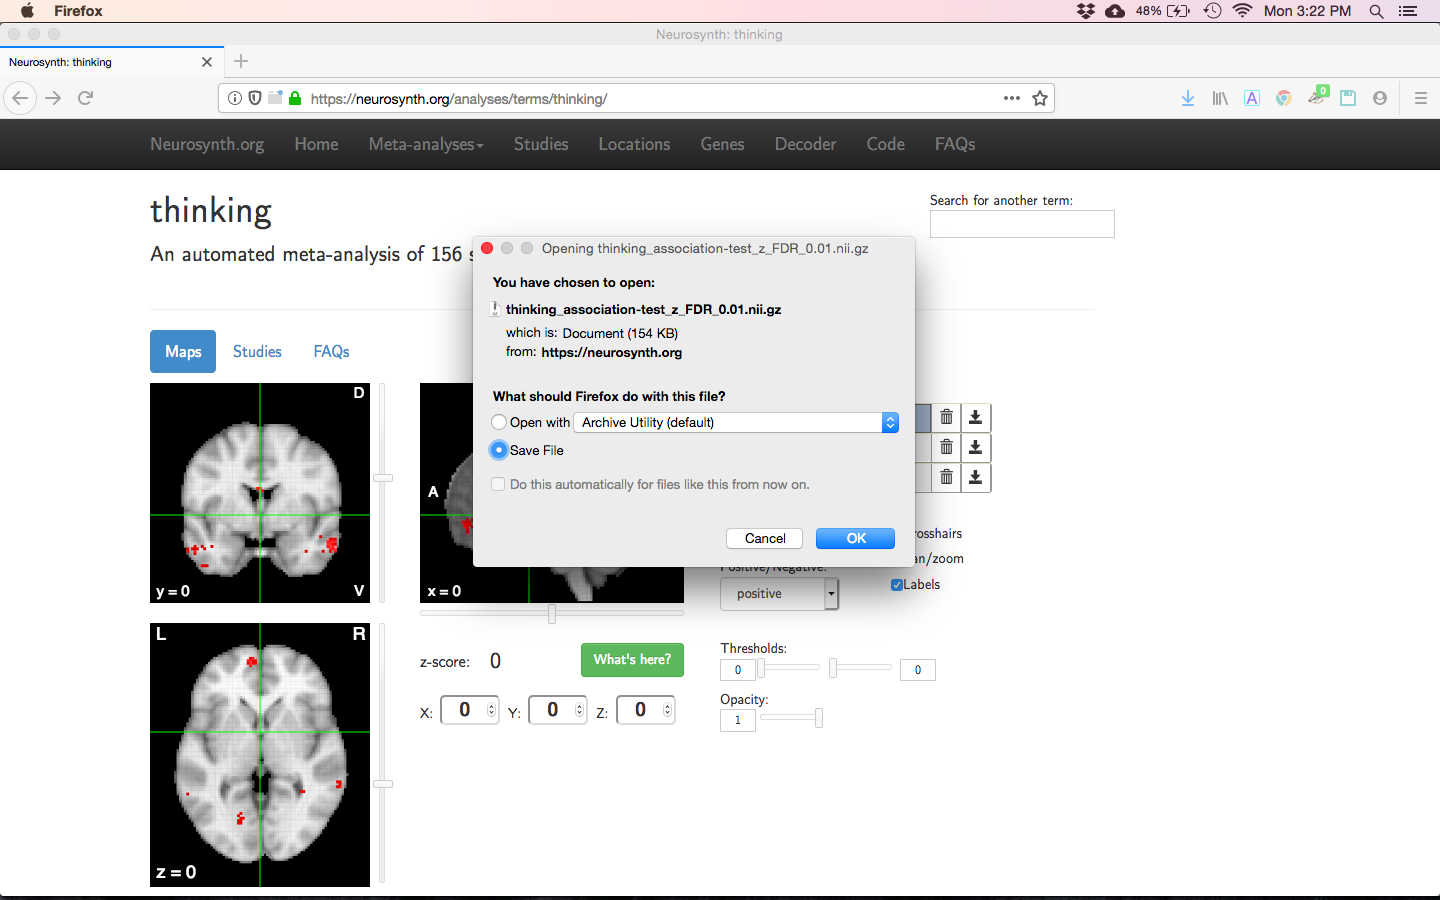Open Decoder in the navigation bar
This screenshot has width=1440, height=900.
tap(805, 144)
